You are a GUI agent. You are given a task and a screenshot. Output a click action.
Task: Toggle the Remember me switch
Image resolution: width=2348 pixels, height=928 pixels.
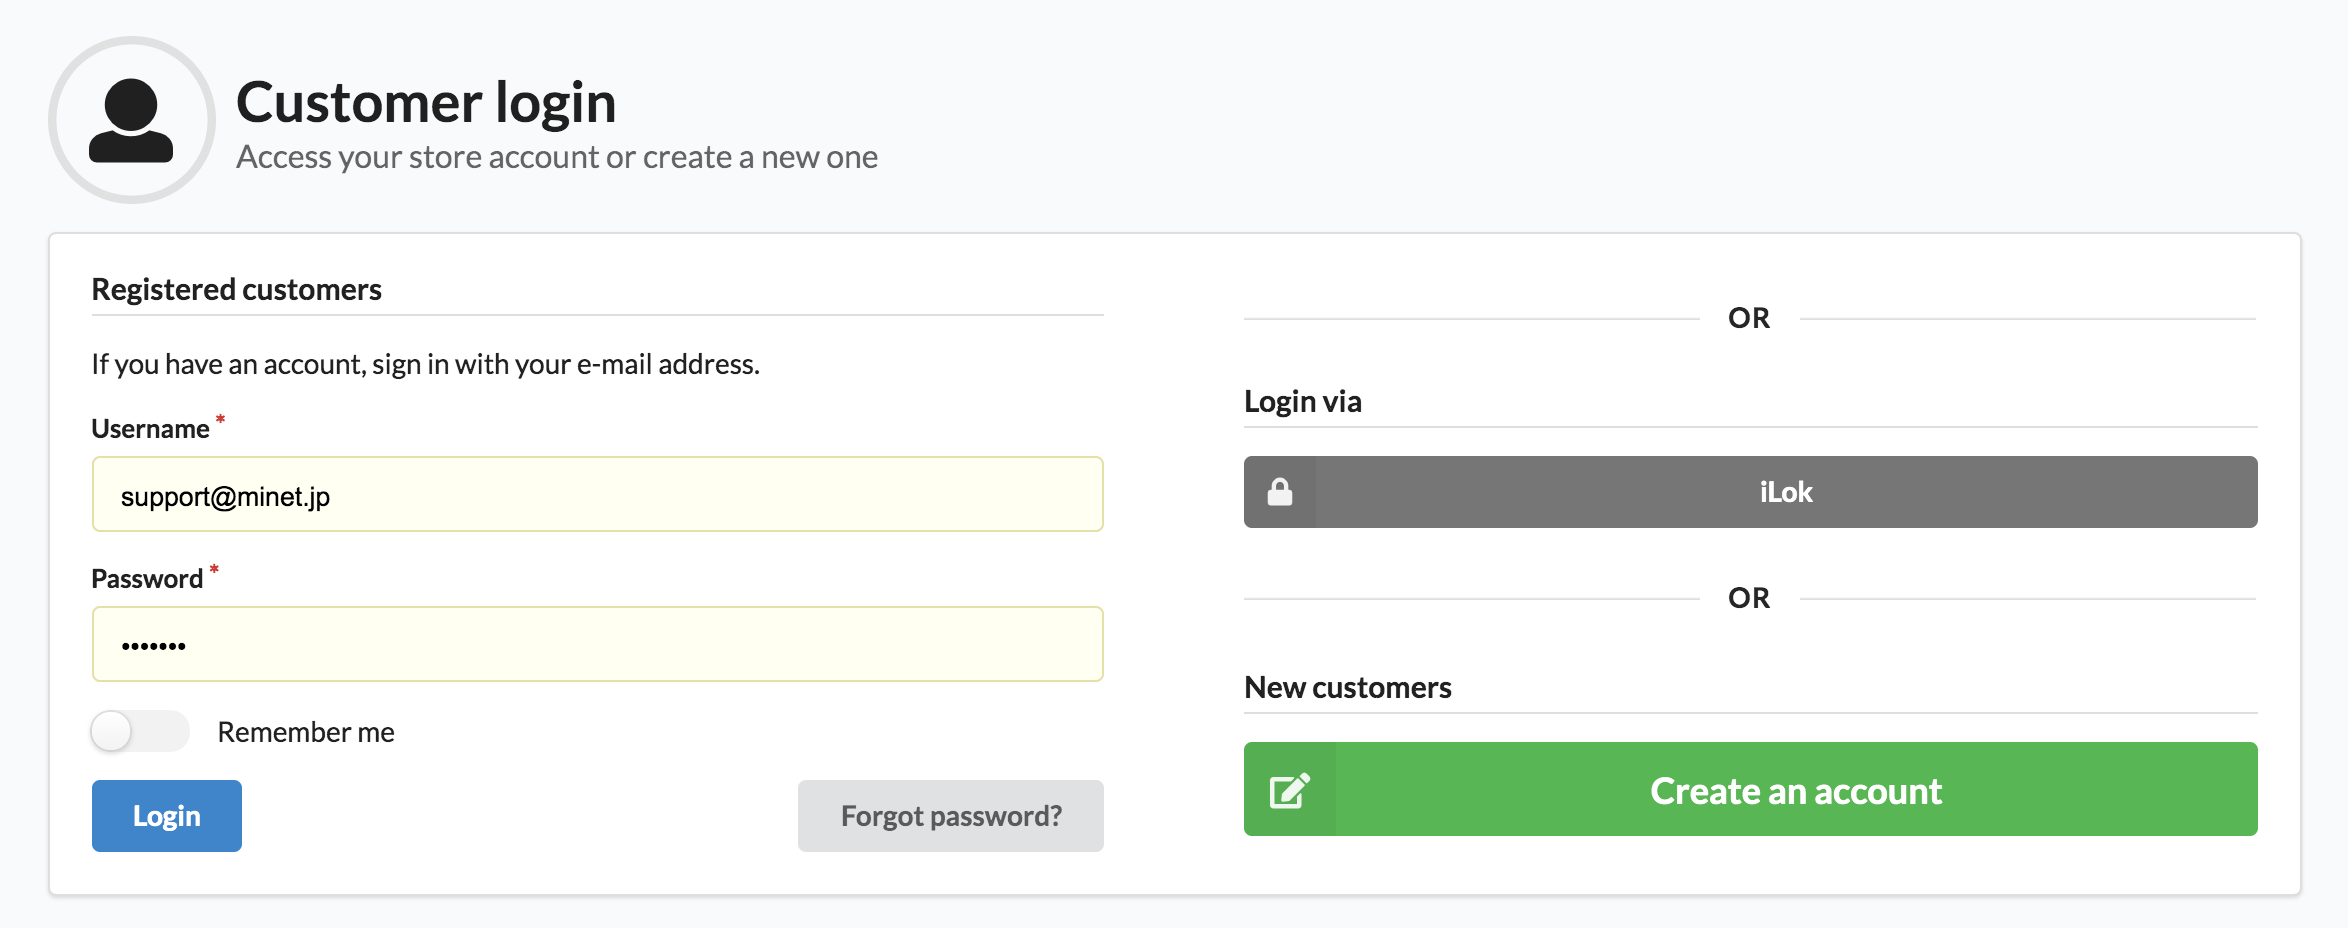coord(139,731)
